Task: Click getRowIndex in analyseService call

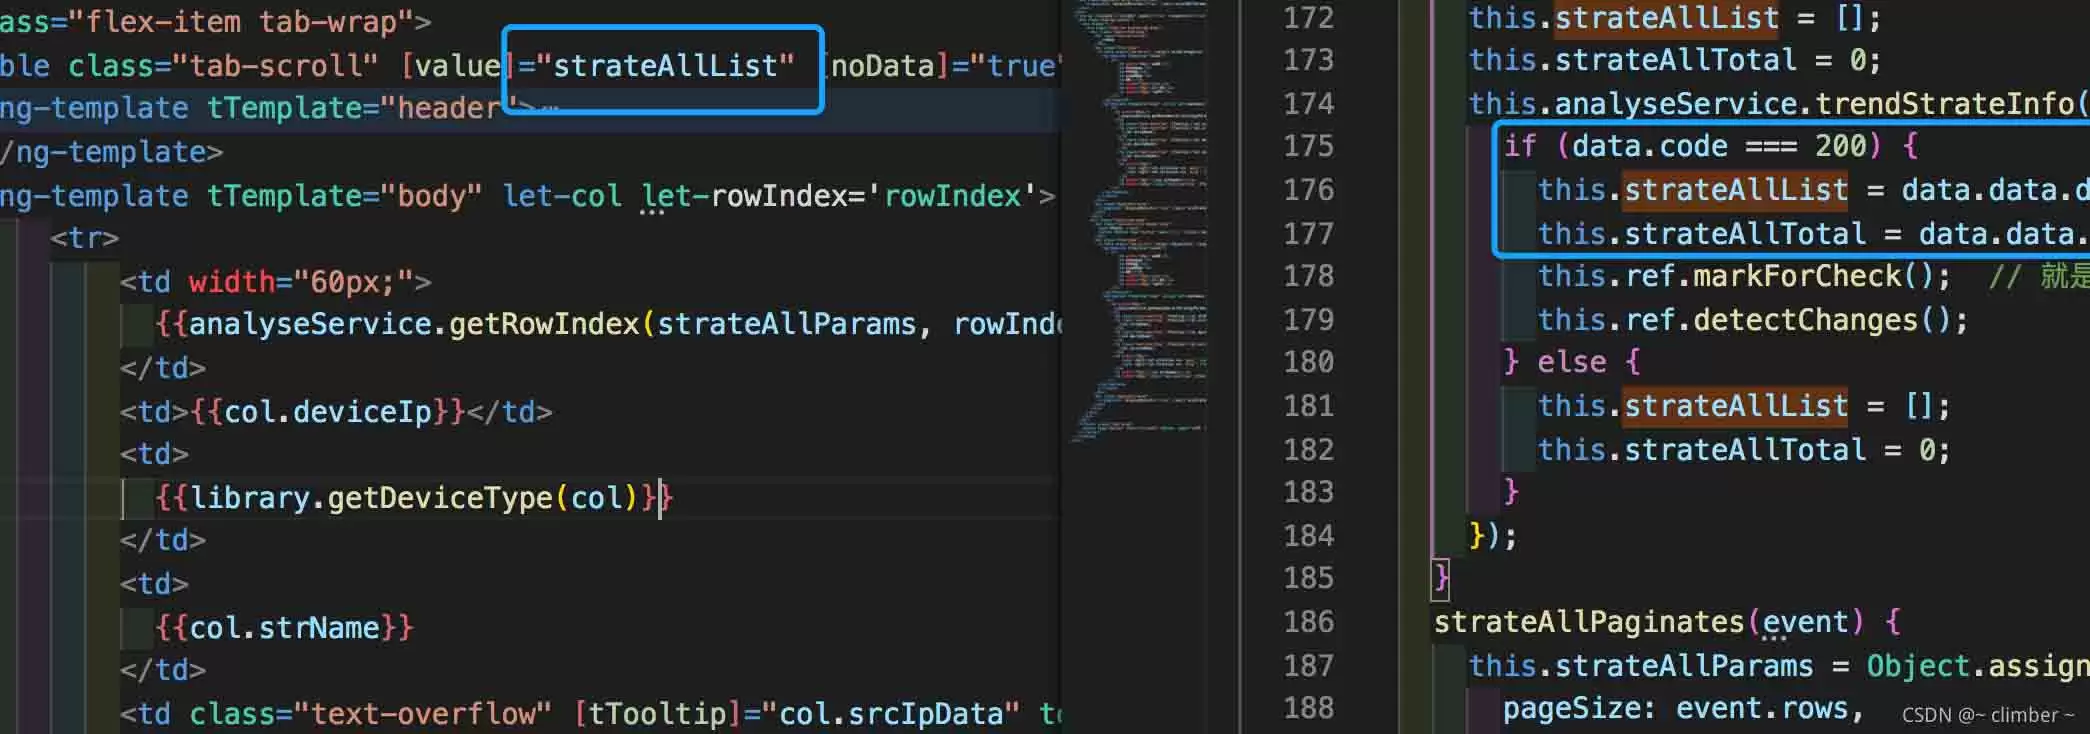Action: 543,324
